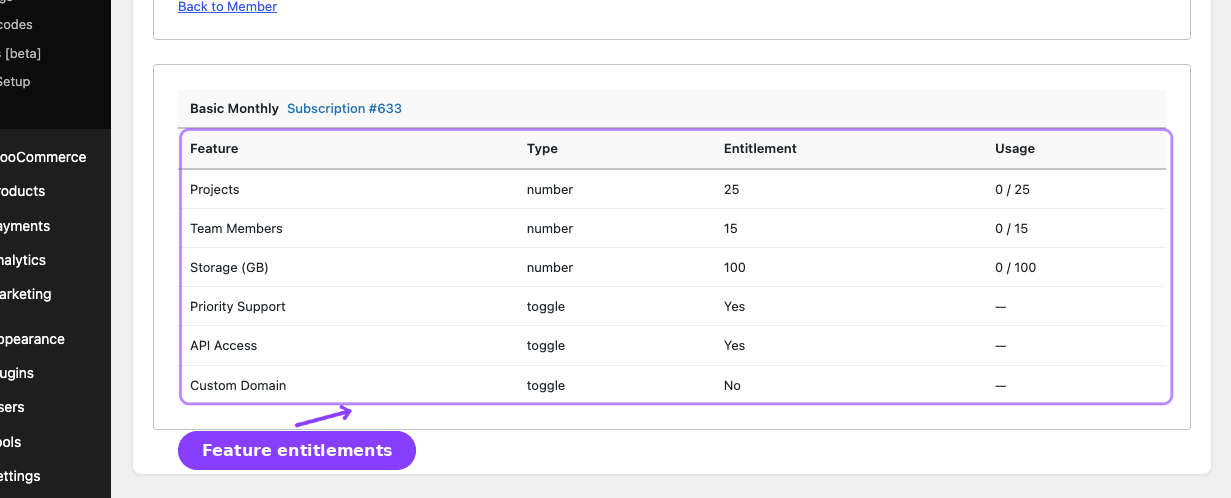
Task: Click the Team Members entitlement value 15
Action: point(730,228)
